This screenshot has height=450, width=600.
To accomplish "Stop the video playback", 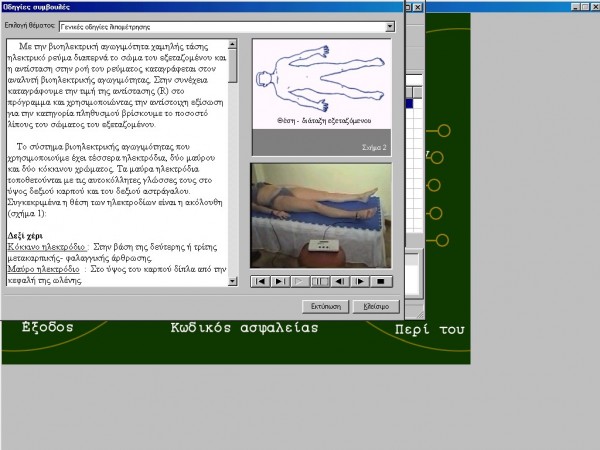I will (x=381, y=282).
